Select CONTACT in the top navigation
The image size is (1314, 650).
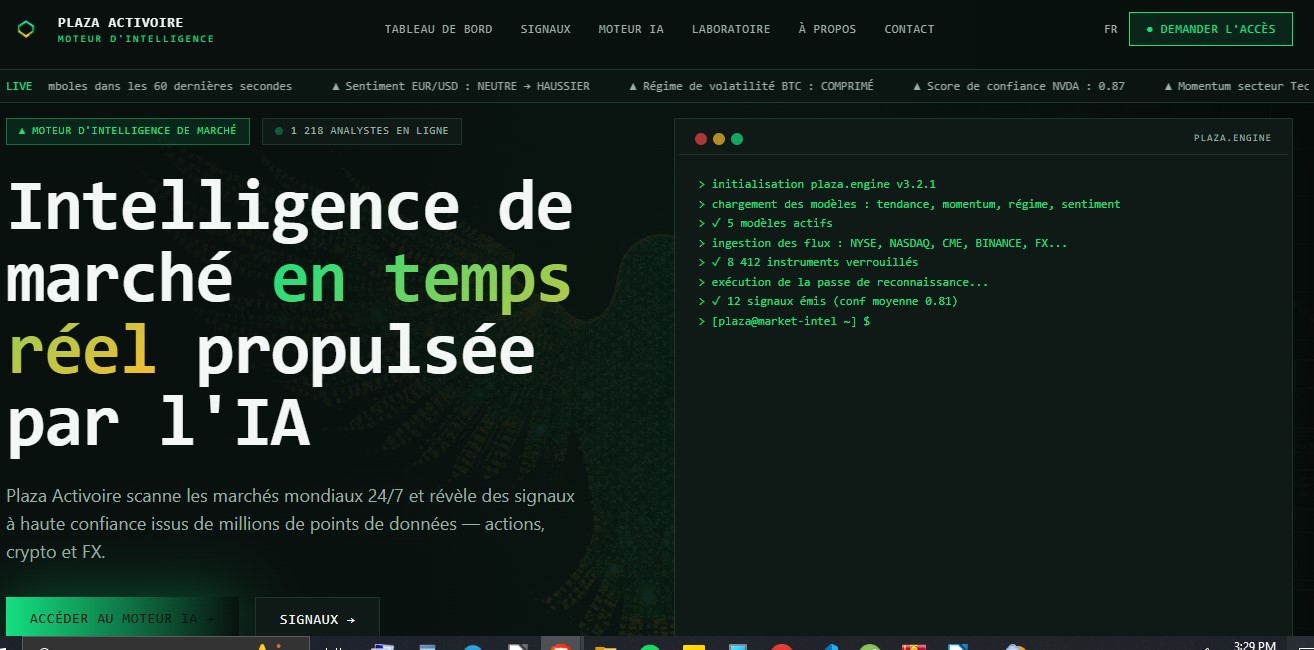pyautogui.click(x=909, y=29)
